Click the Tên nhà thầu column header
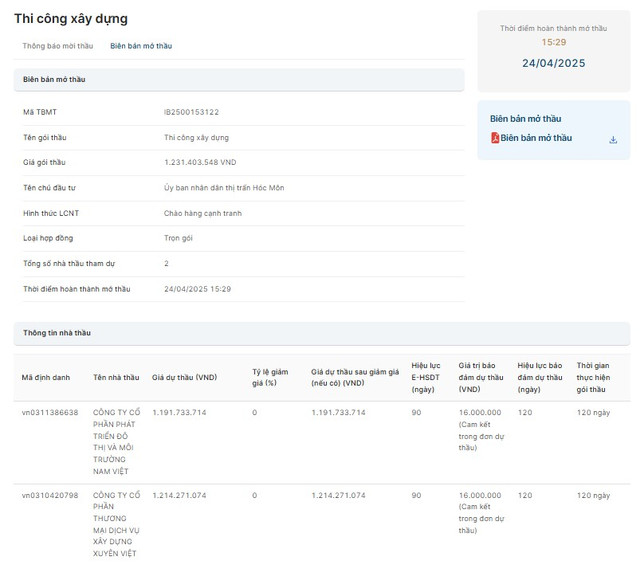 116,377
